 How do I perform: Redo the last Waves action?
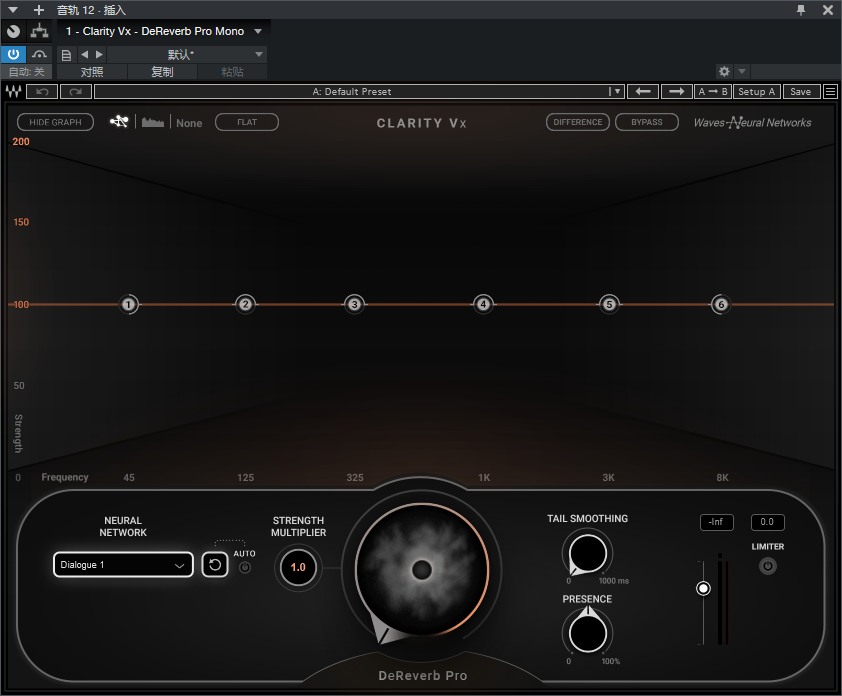76,92
